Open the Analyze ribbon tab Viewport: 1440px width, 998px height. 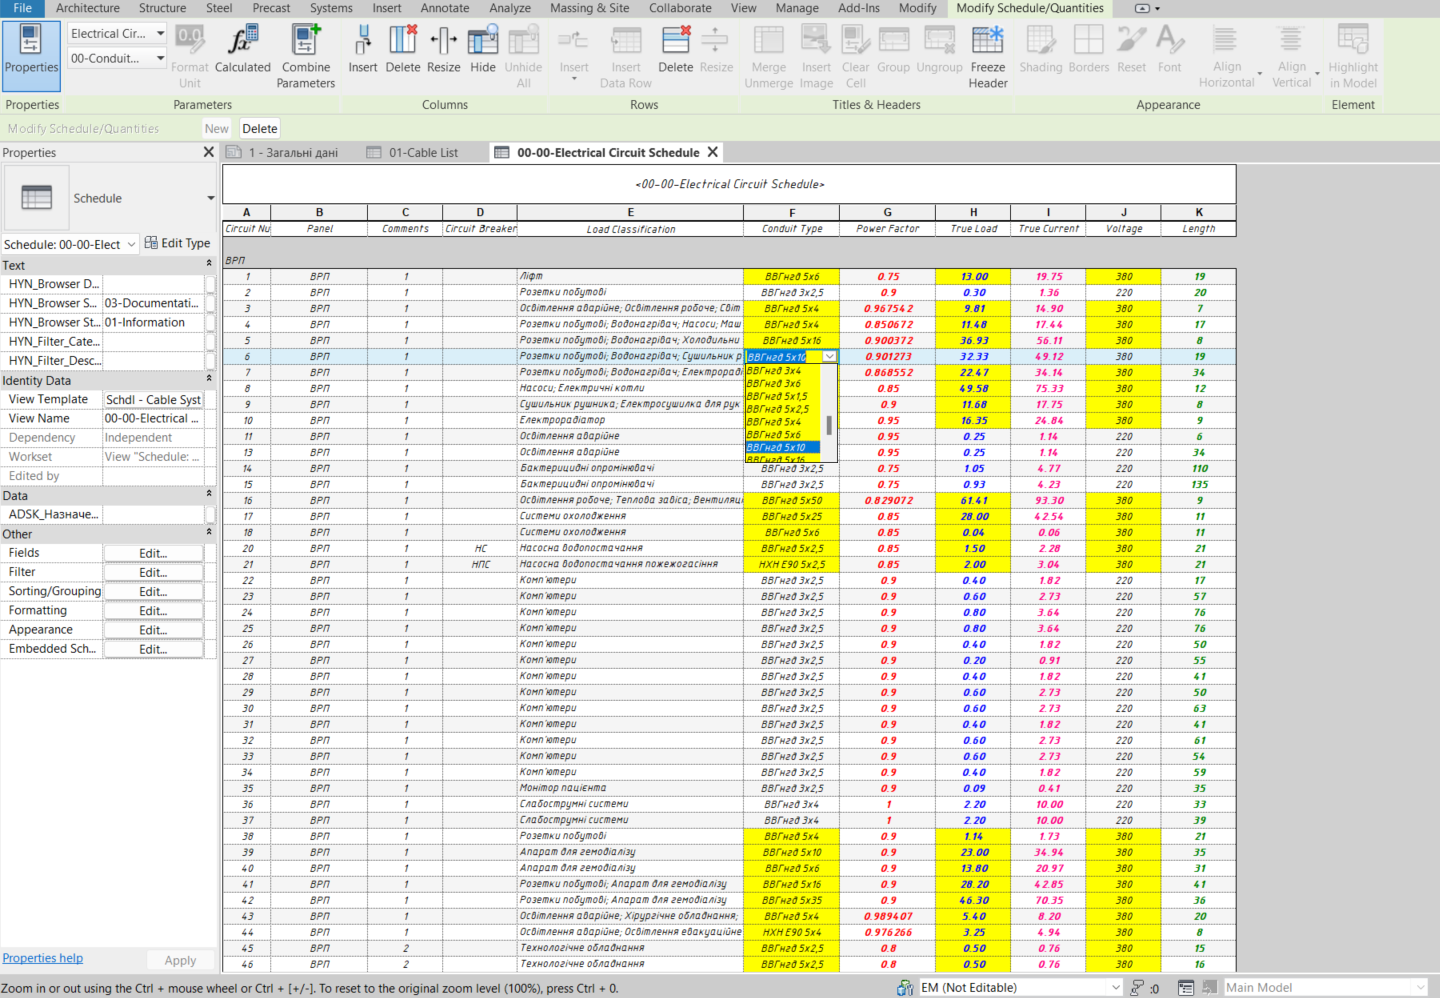point(509,8)
